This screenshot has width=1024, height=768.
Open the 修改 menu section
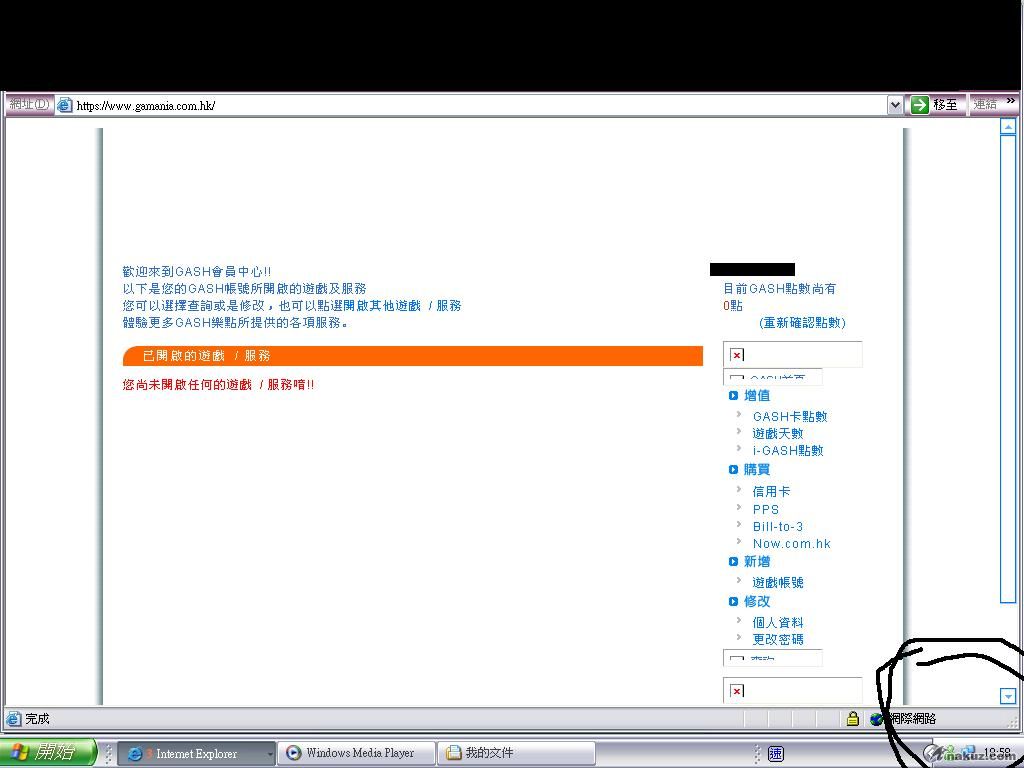pyautogui.click(x=757, y=601)
